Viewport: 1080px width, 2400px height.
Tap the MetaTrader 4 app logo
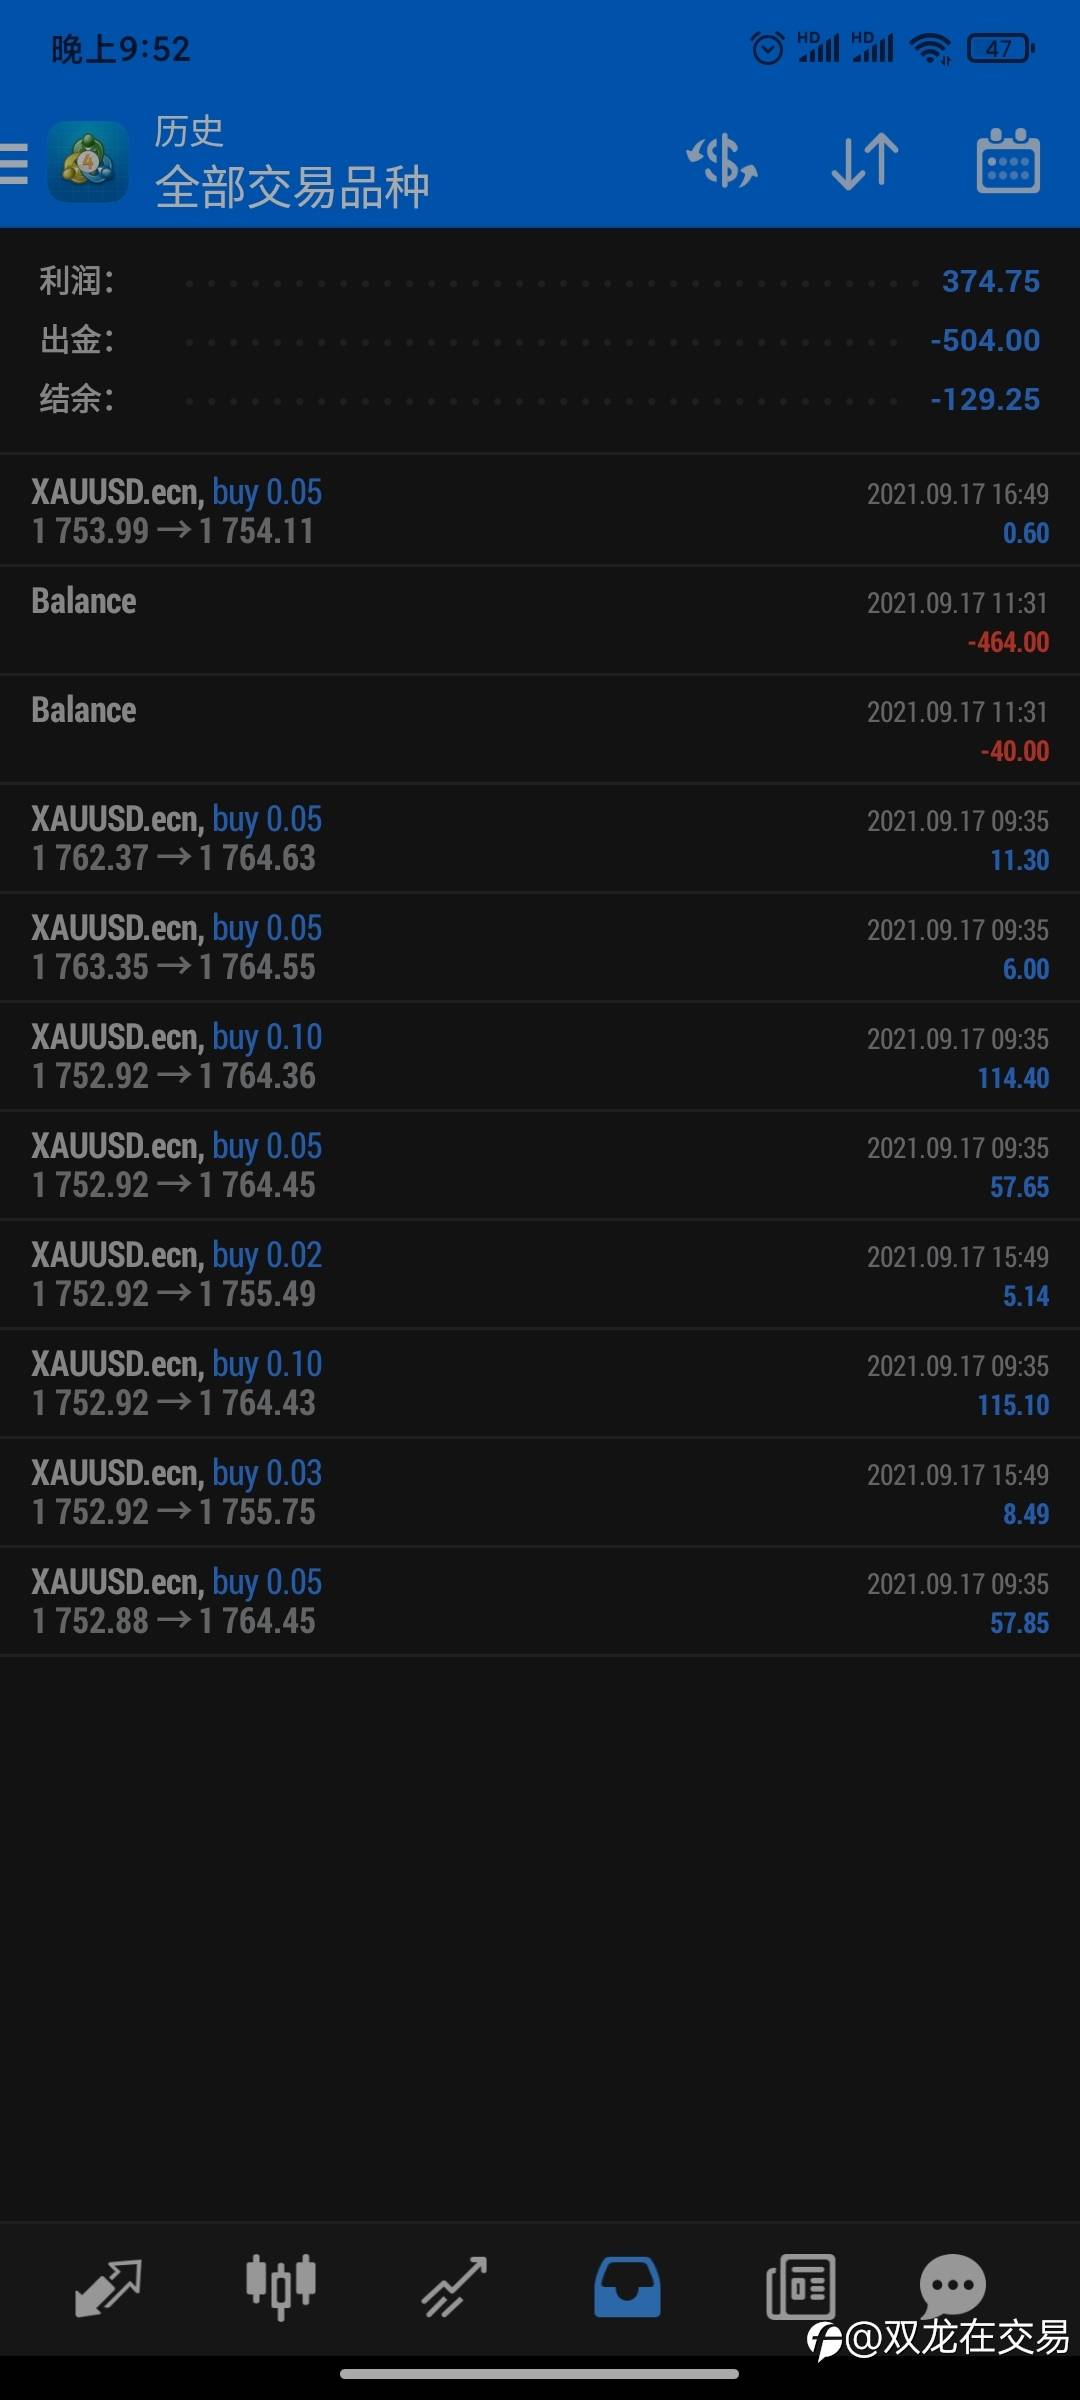88,162
